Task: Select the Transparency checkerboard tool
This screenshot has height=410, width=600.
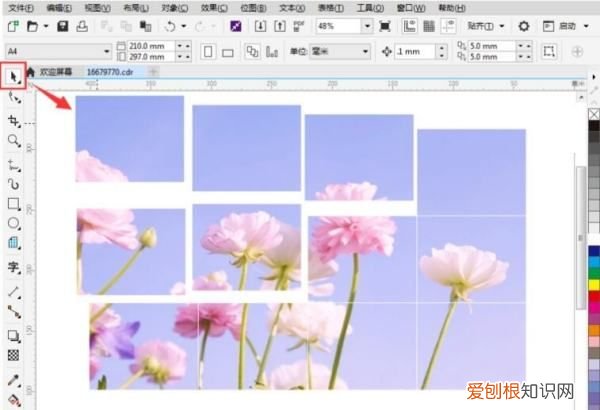Action: pyautogui.click(x=14, y=355)
